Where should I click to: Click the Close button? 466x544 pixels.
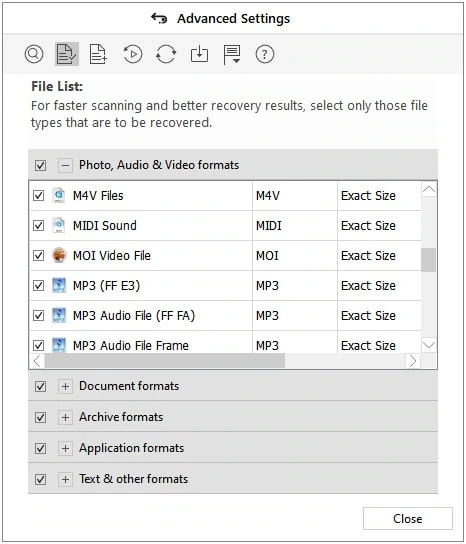click(408, 519)
